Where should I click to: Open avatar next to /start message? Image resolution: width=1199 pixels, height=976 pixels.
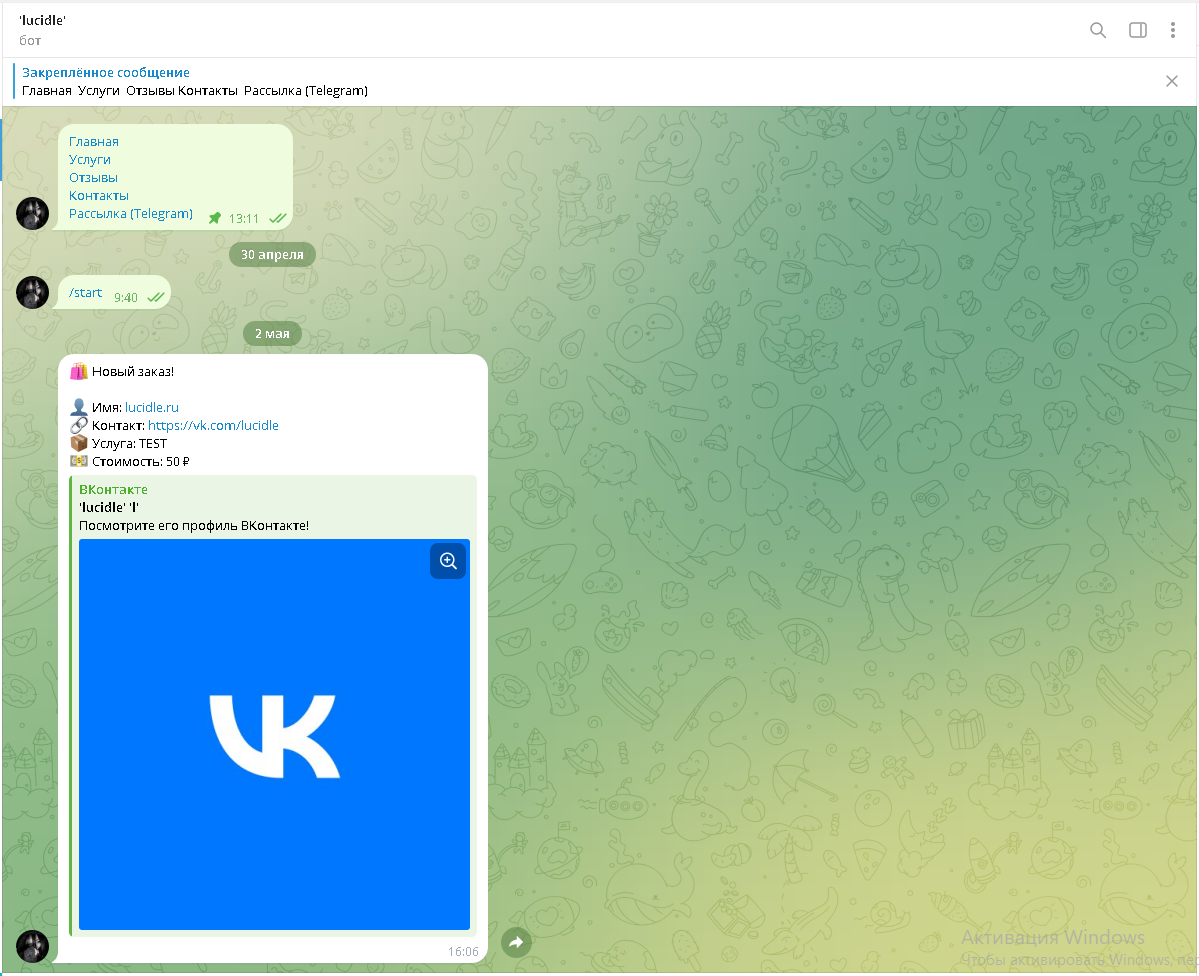pyautogui.click(x=32, y=292)
